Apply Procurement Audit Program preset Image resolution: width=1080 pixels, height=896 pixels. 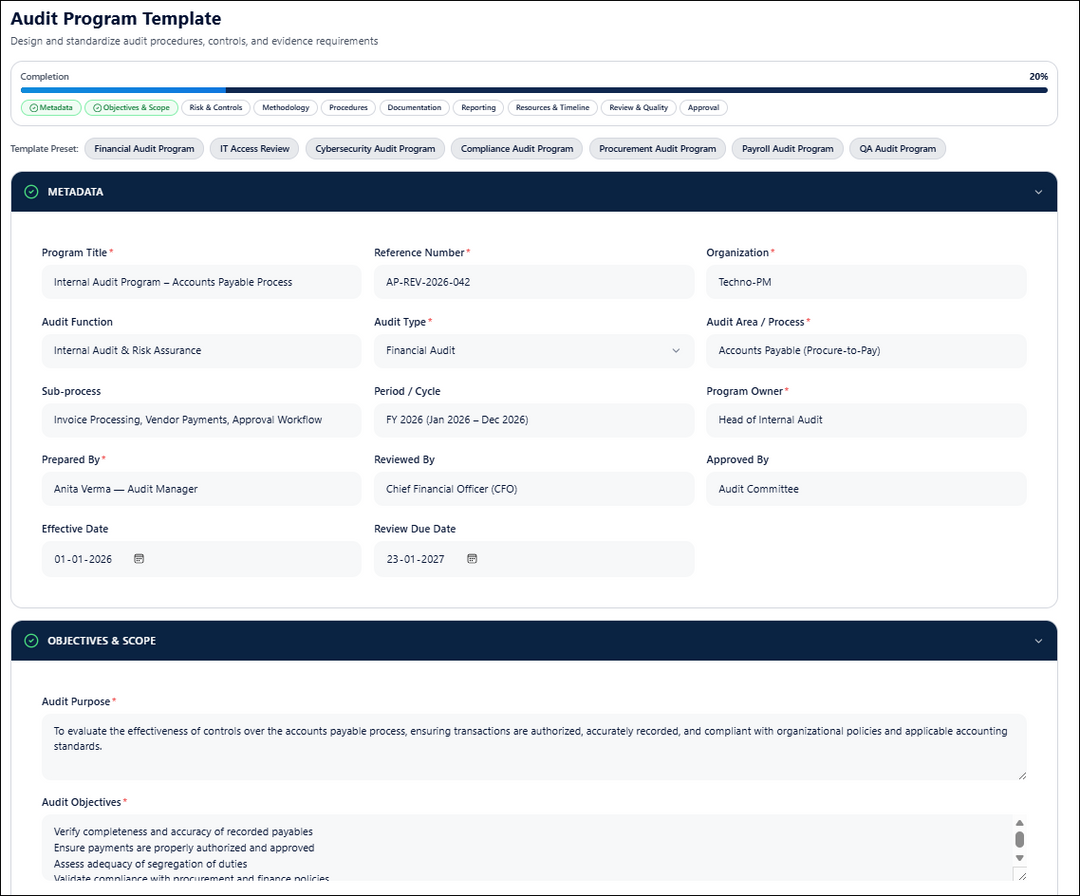pyautogui.click(x=657, y=149)
